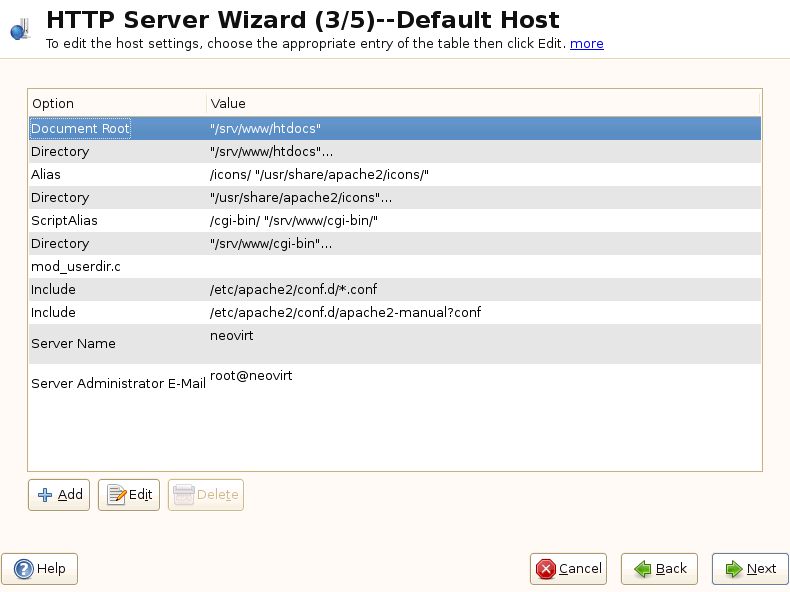Click the plus icon on Add button
Viewport: 790px width, 592px height.
(x=45, y=495)
